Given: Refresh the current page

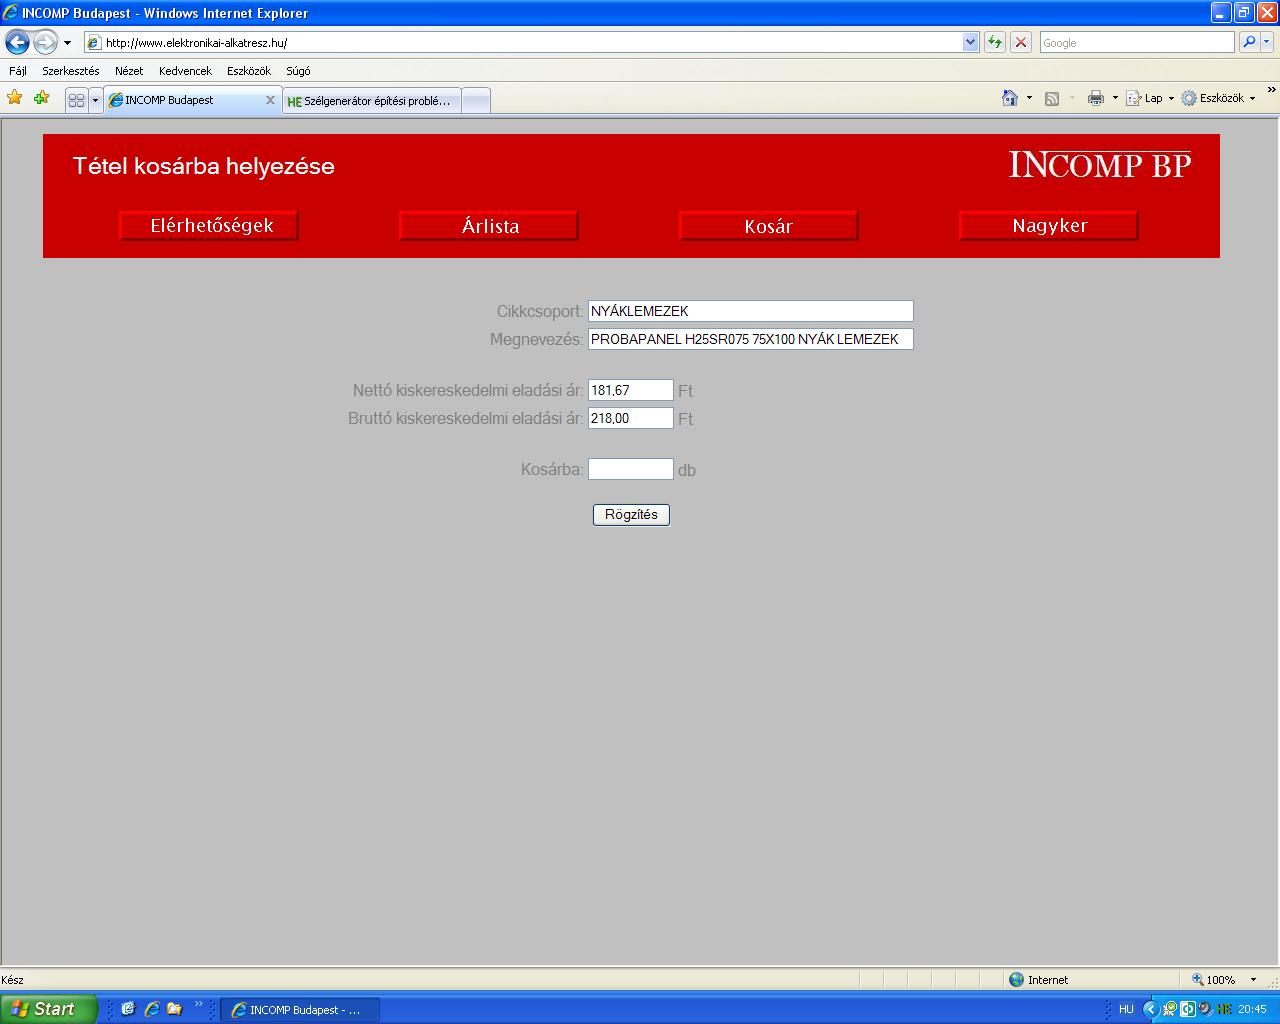Looking at the screenshot, I should click(995, 42).
